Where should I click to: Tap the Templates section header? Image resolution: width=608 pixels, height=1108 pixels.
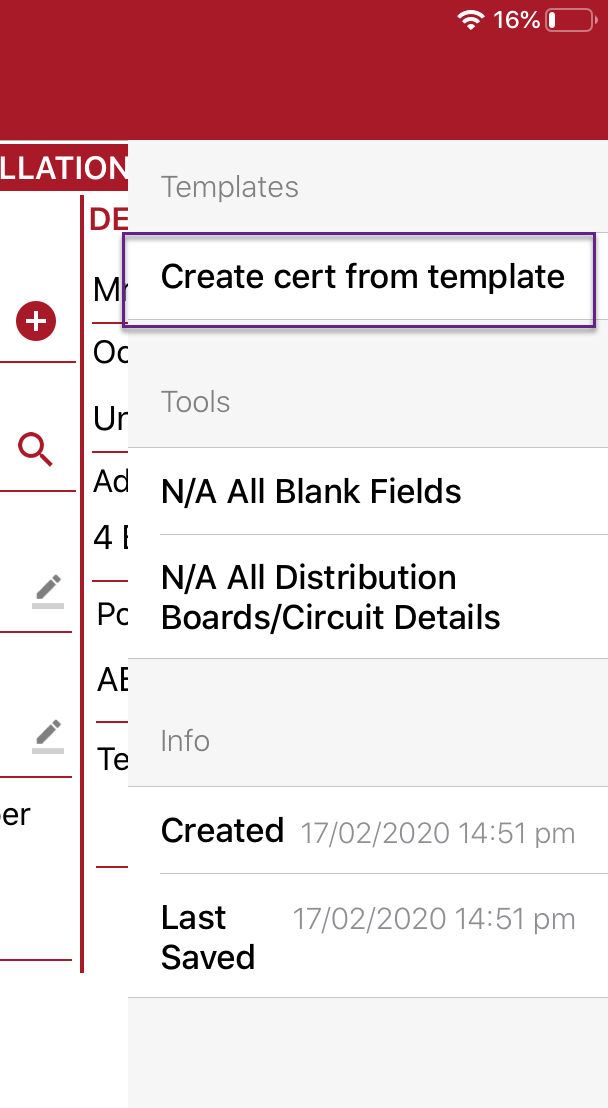tap(229, 187)
